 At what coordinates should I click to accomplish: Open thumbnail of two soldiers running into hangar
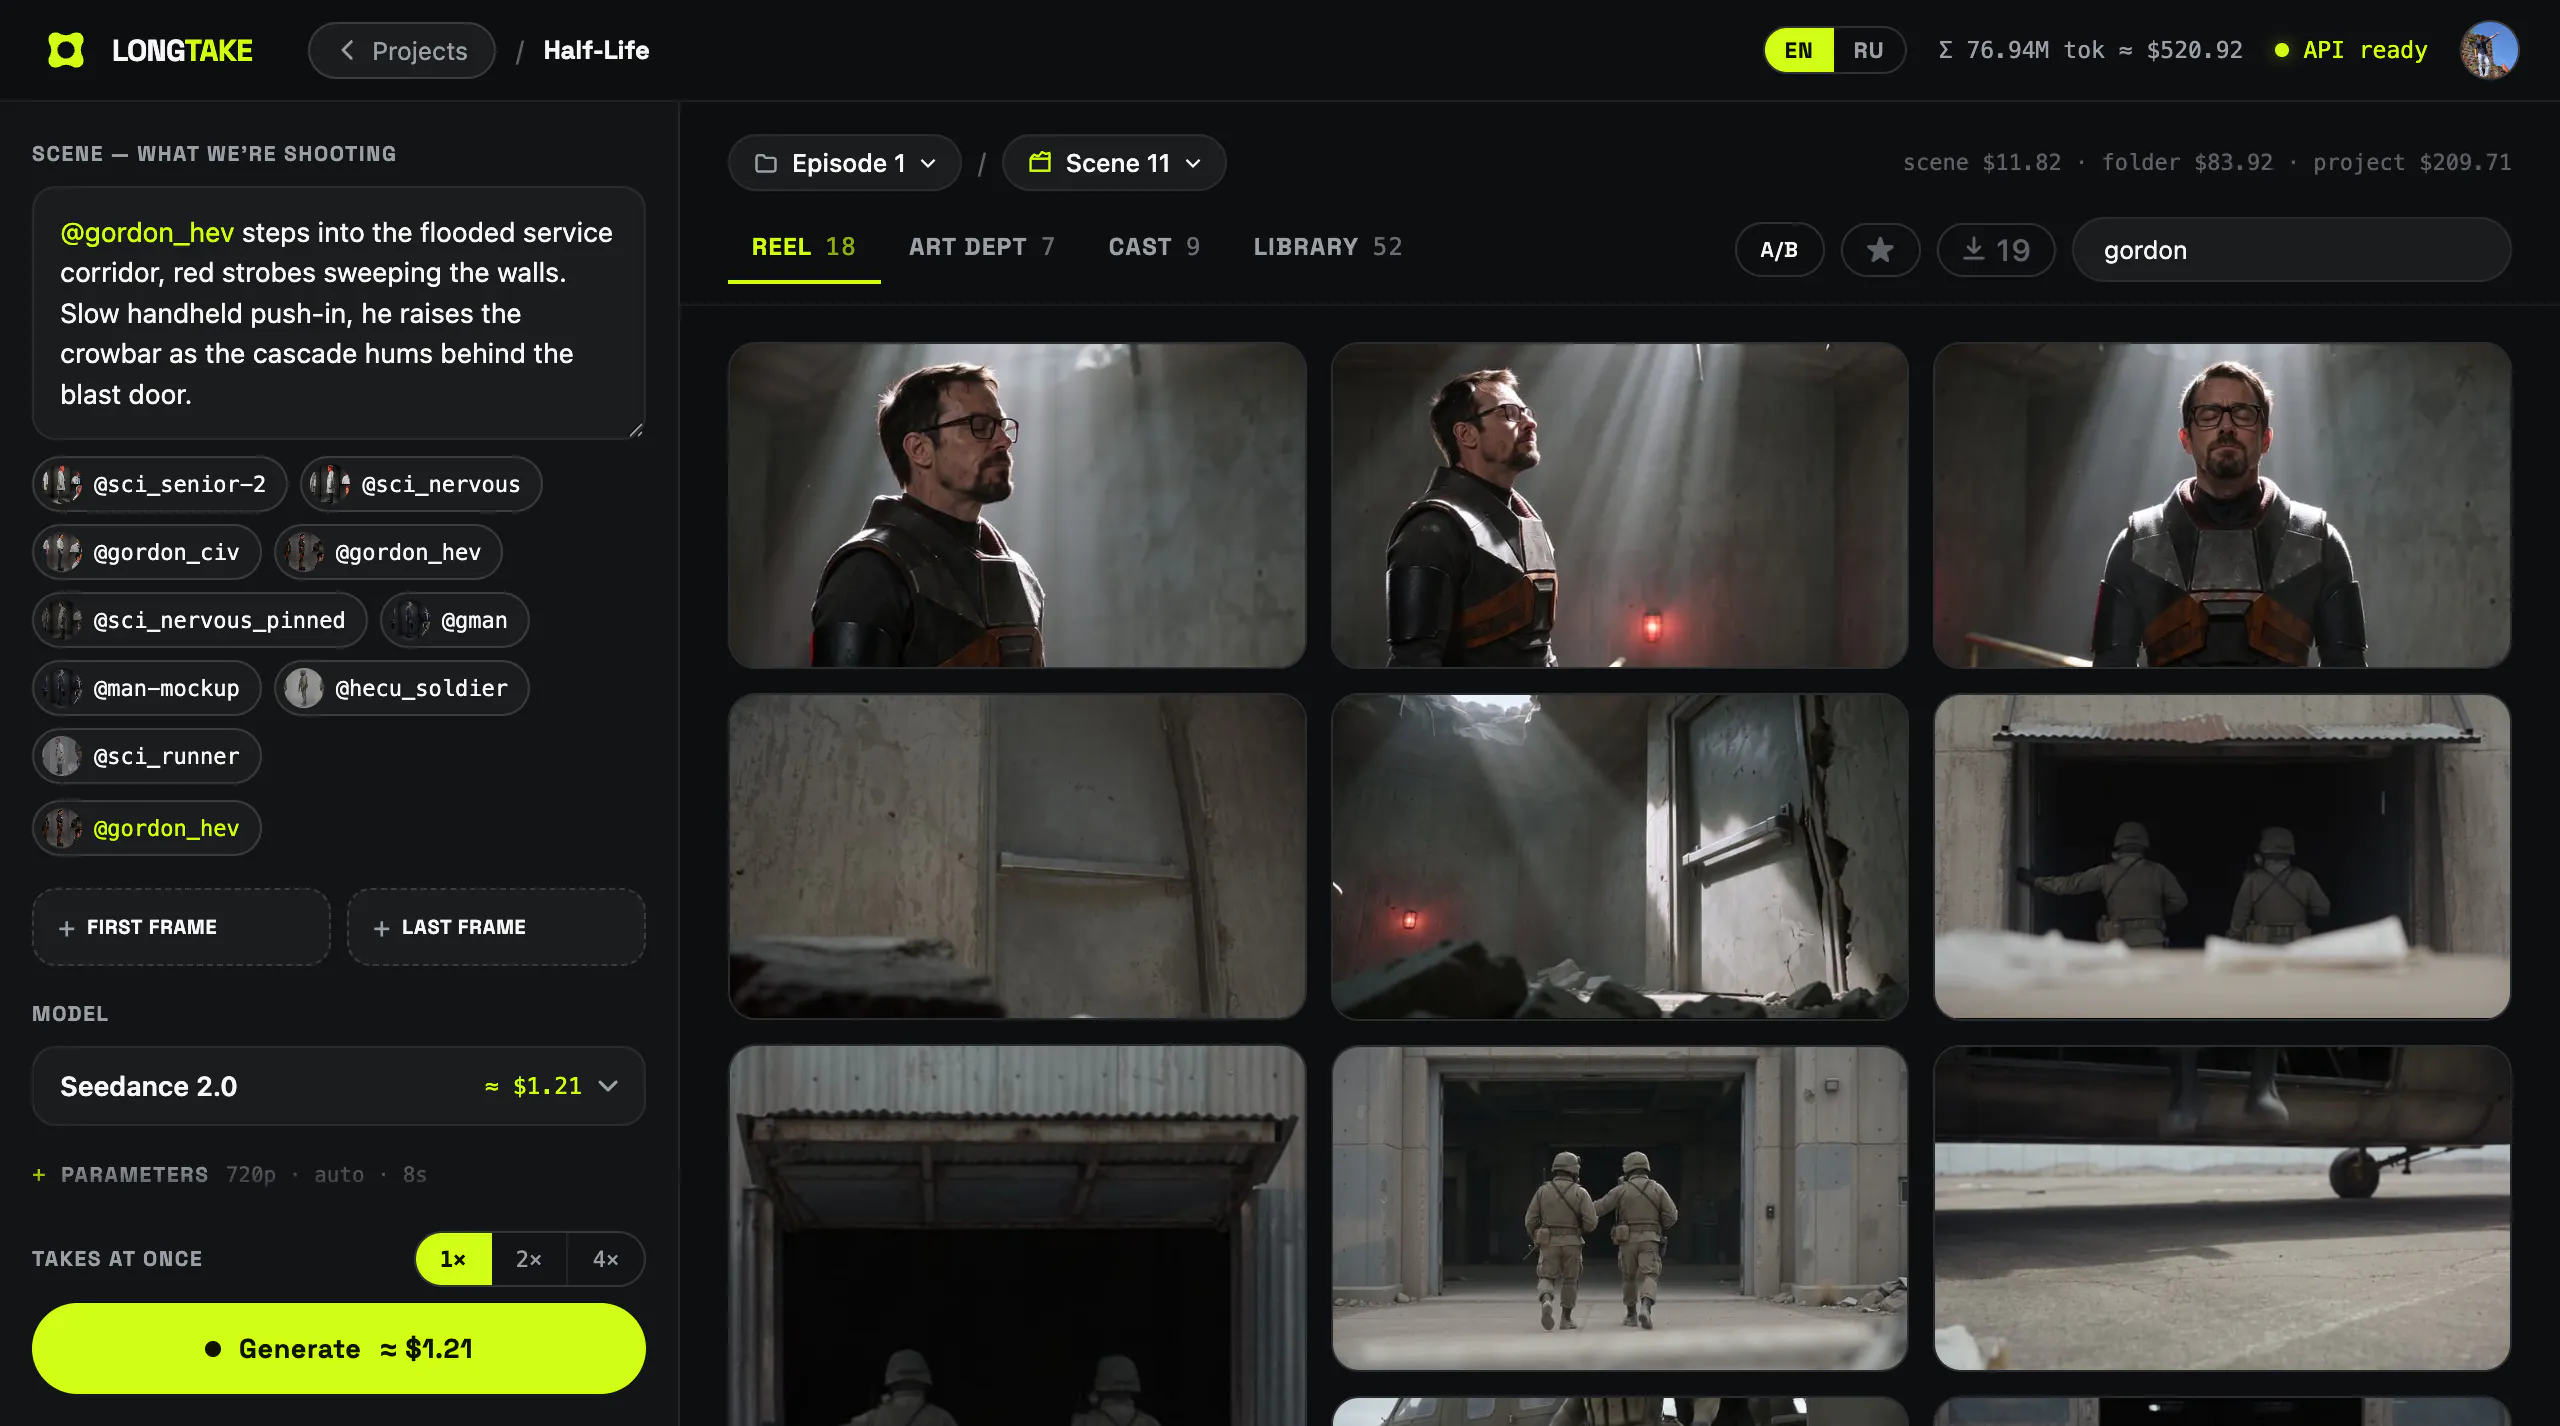[x=1619, y=1208]
